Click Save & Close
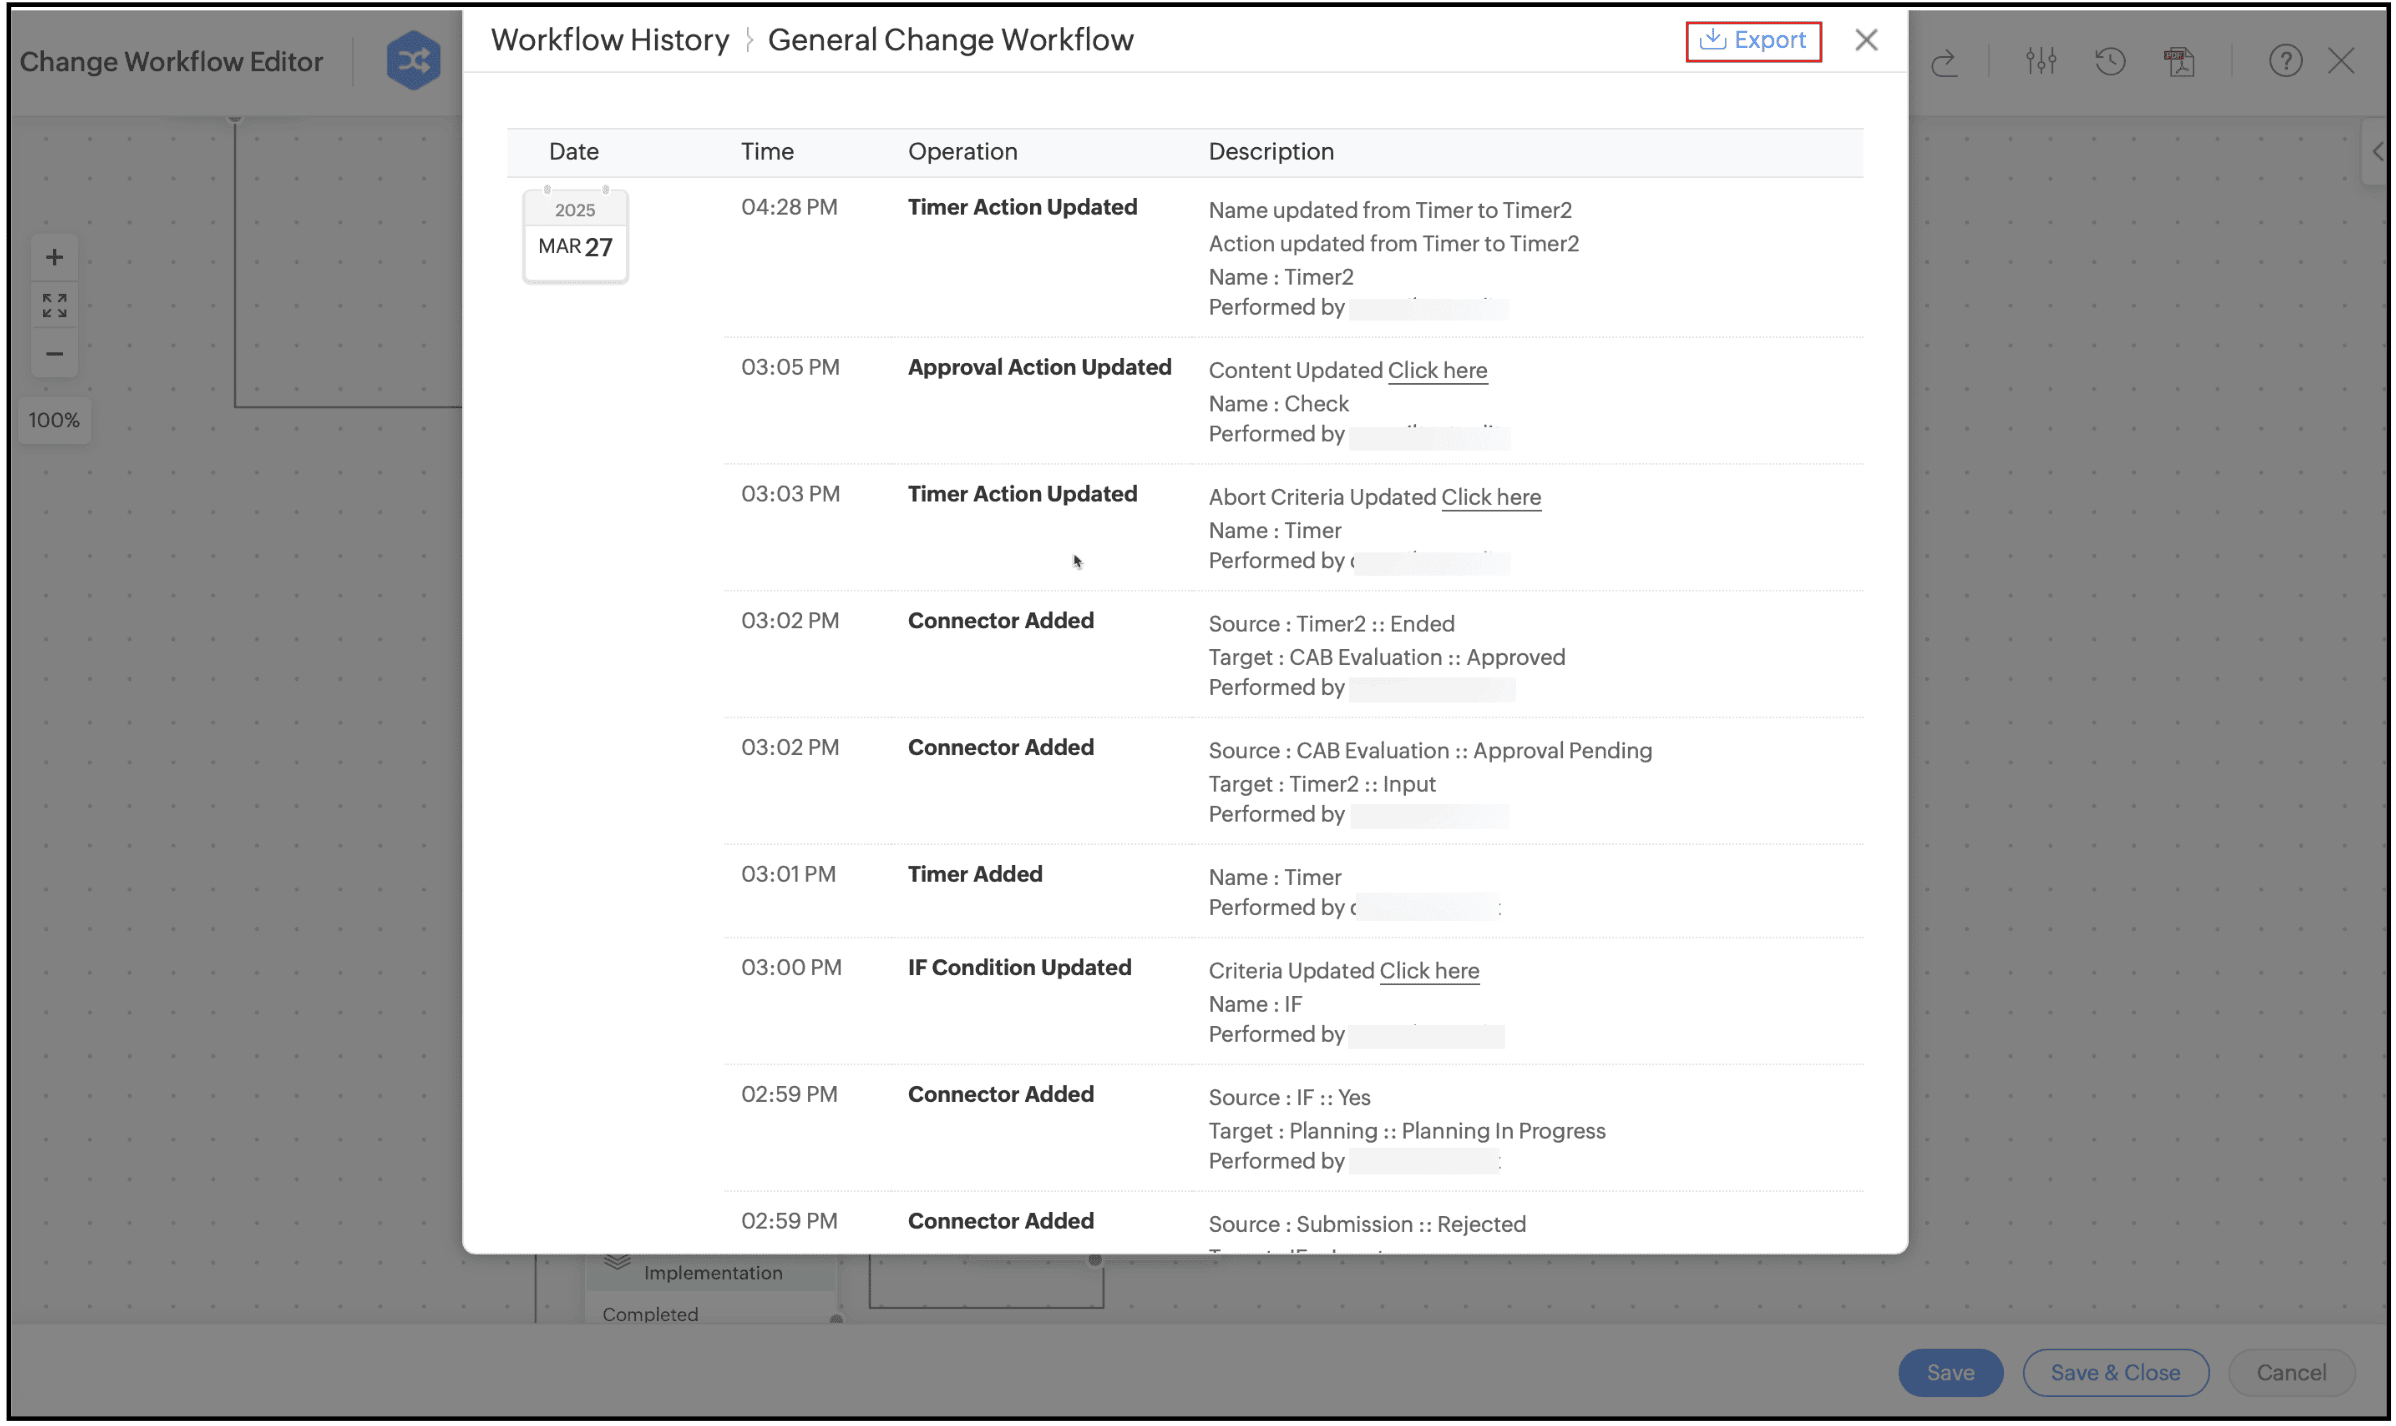 (x=2115, y=1372)
